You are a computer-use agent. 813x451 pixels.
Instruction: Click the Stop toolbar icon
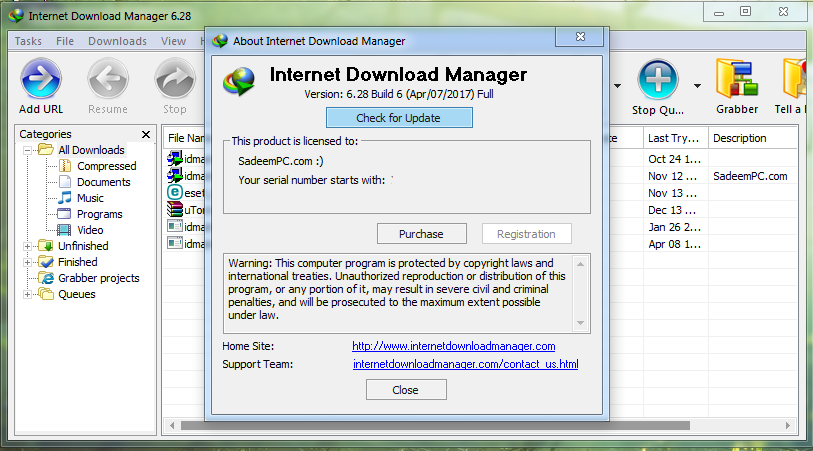click(175, 79)
